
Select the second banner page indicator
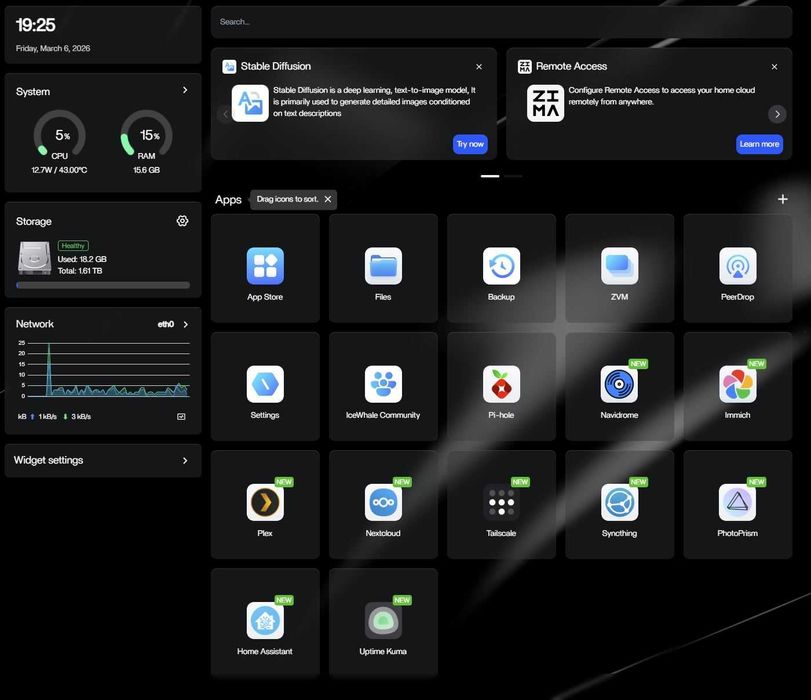point(513,176)
